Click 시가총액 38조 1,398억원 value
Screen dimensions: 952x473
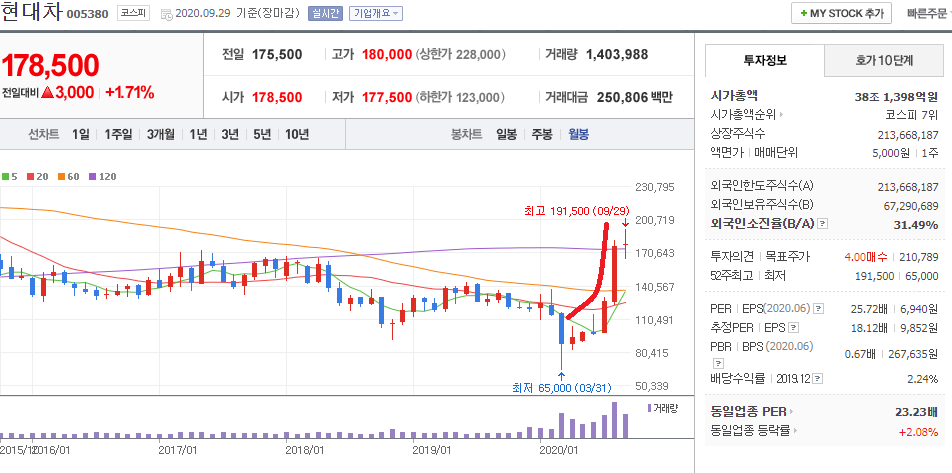(x=896, y=96)
